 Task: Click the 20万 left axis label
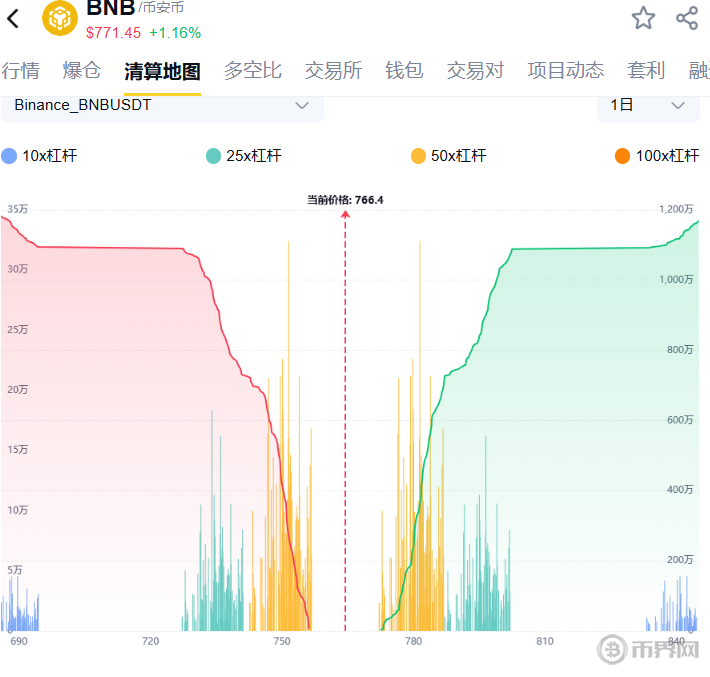point(18,389)
